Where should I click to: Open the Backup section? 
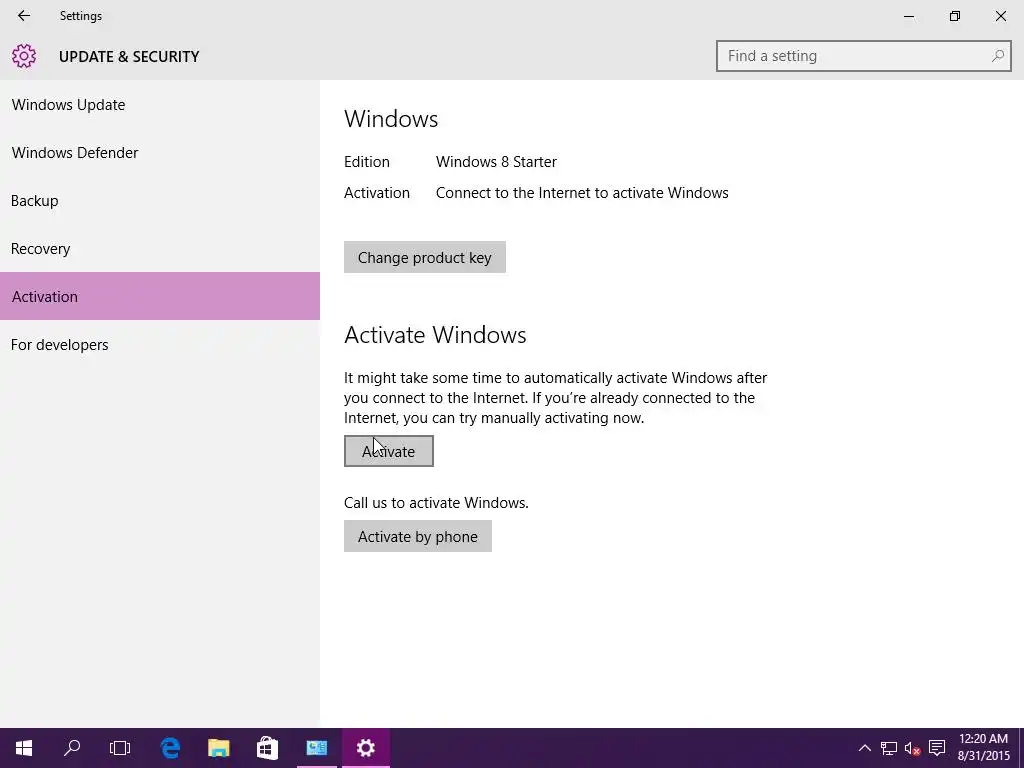(160, 200)
